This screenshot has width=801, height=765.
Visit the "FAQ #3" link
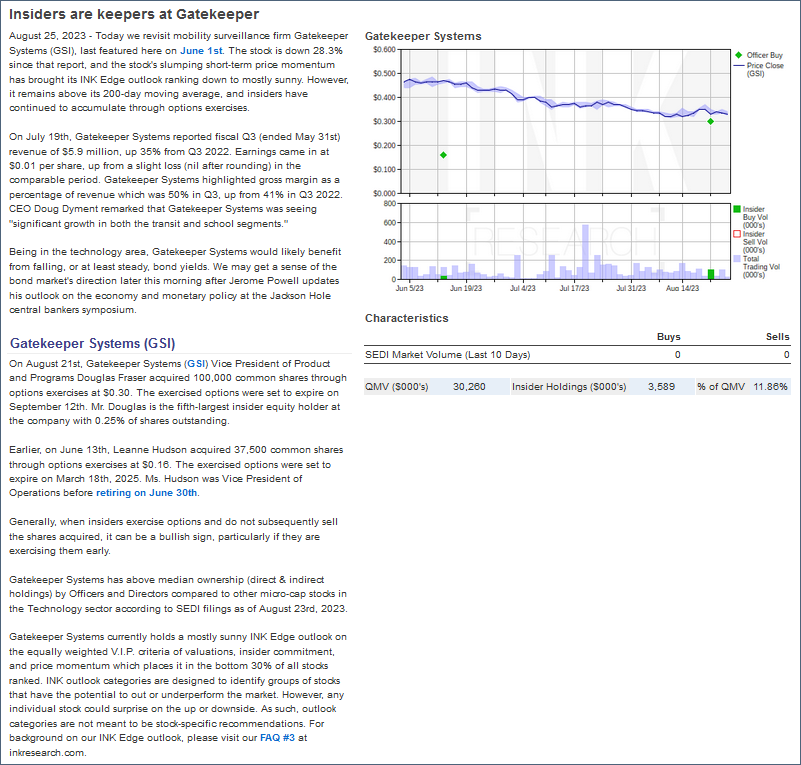tap(277, 738)
